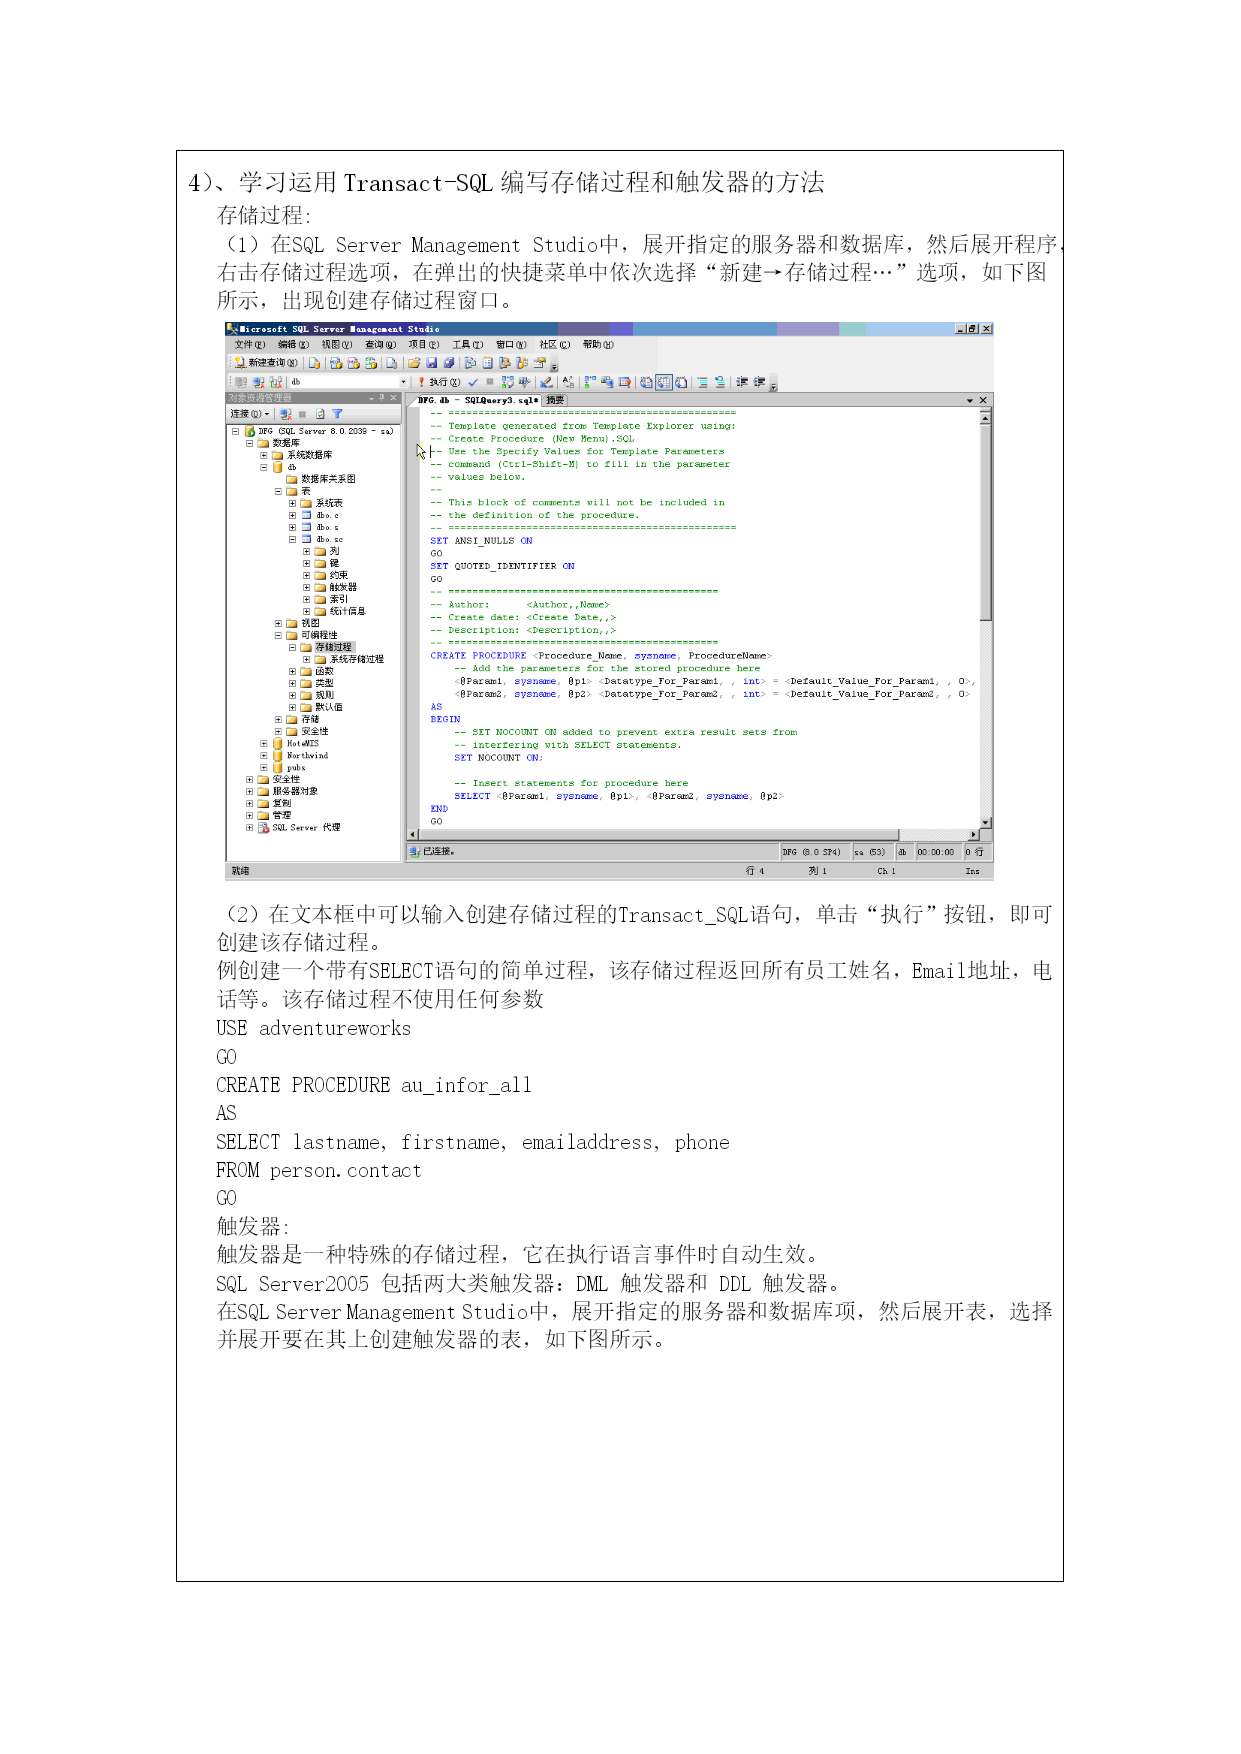Click the Change Connection icon left of db box
The width and height of the screenshot is (1241, 1754).
click(276, 382)
